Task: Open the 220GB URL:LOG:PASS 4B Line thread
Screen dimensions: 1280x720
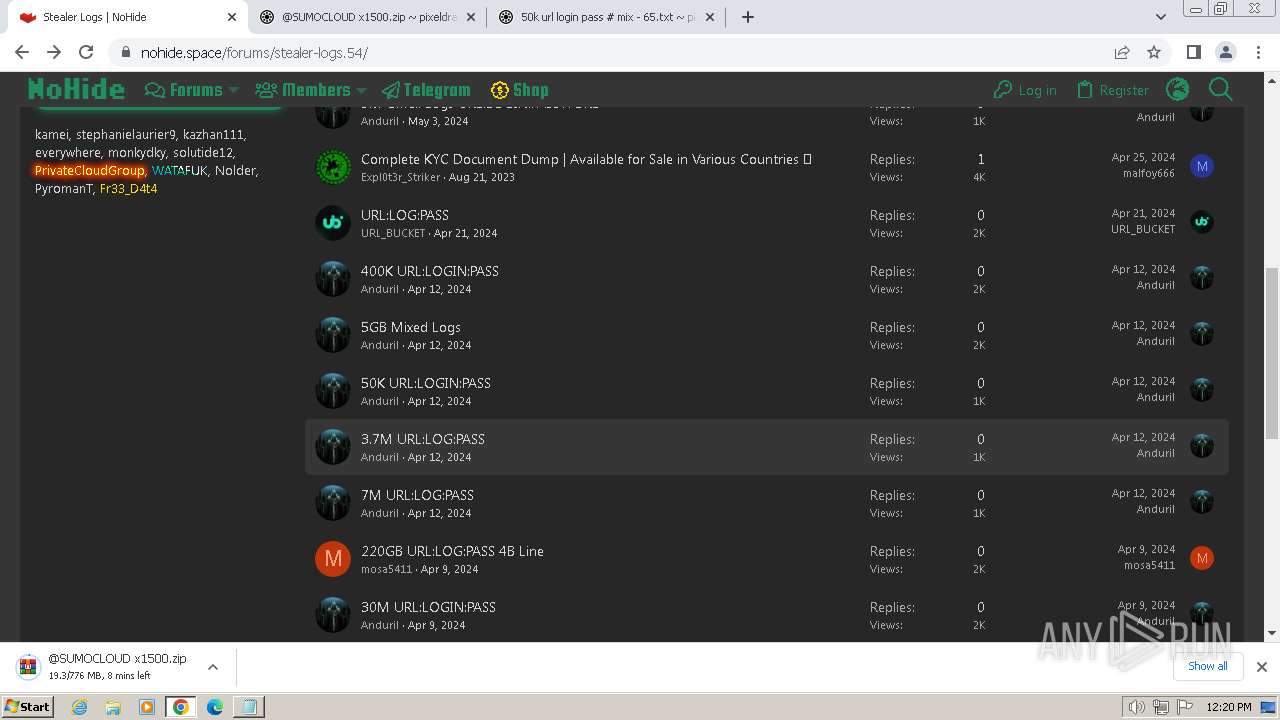Action: [x=453, y=551]
